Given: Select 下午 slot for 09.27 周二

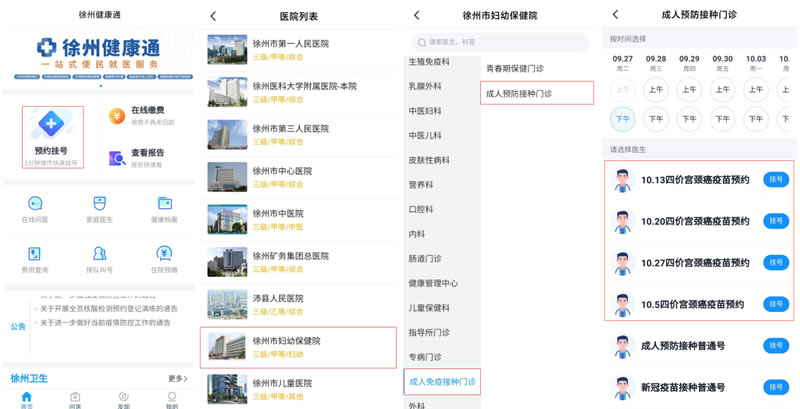Looking at the screenshot, I should [x=622, y=119].
